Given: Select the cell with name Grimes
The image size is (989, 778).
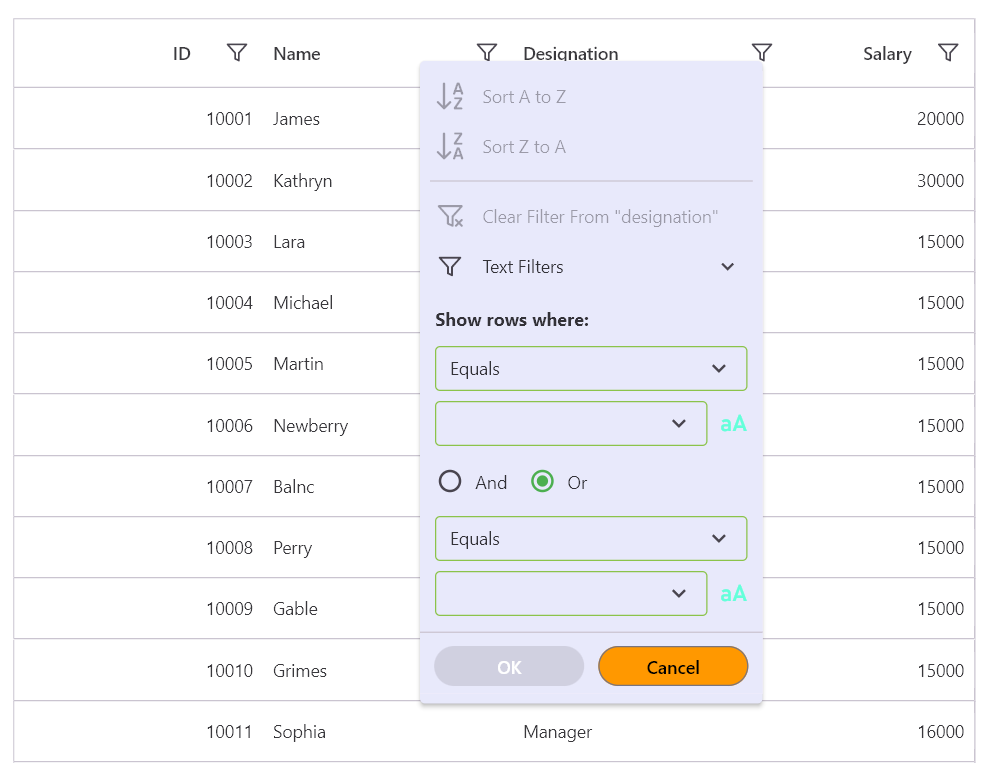Looking at the screenshot, I should pyautogui.click(x=300, y=670).
